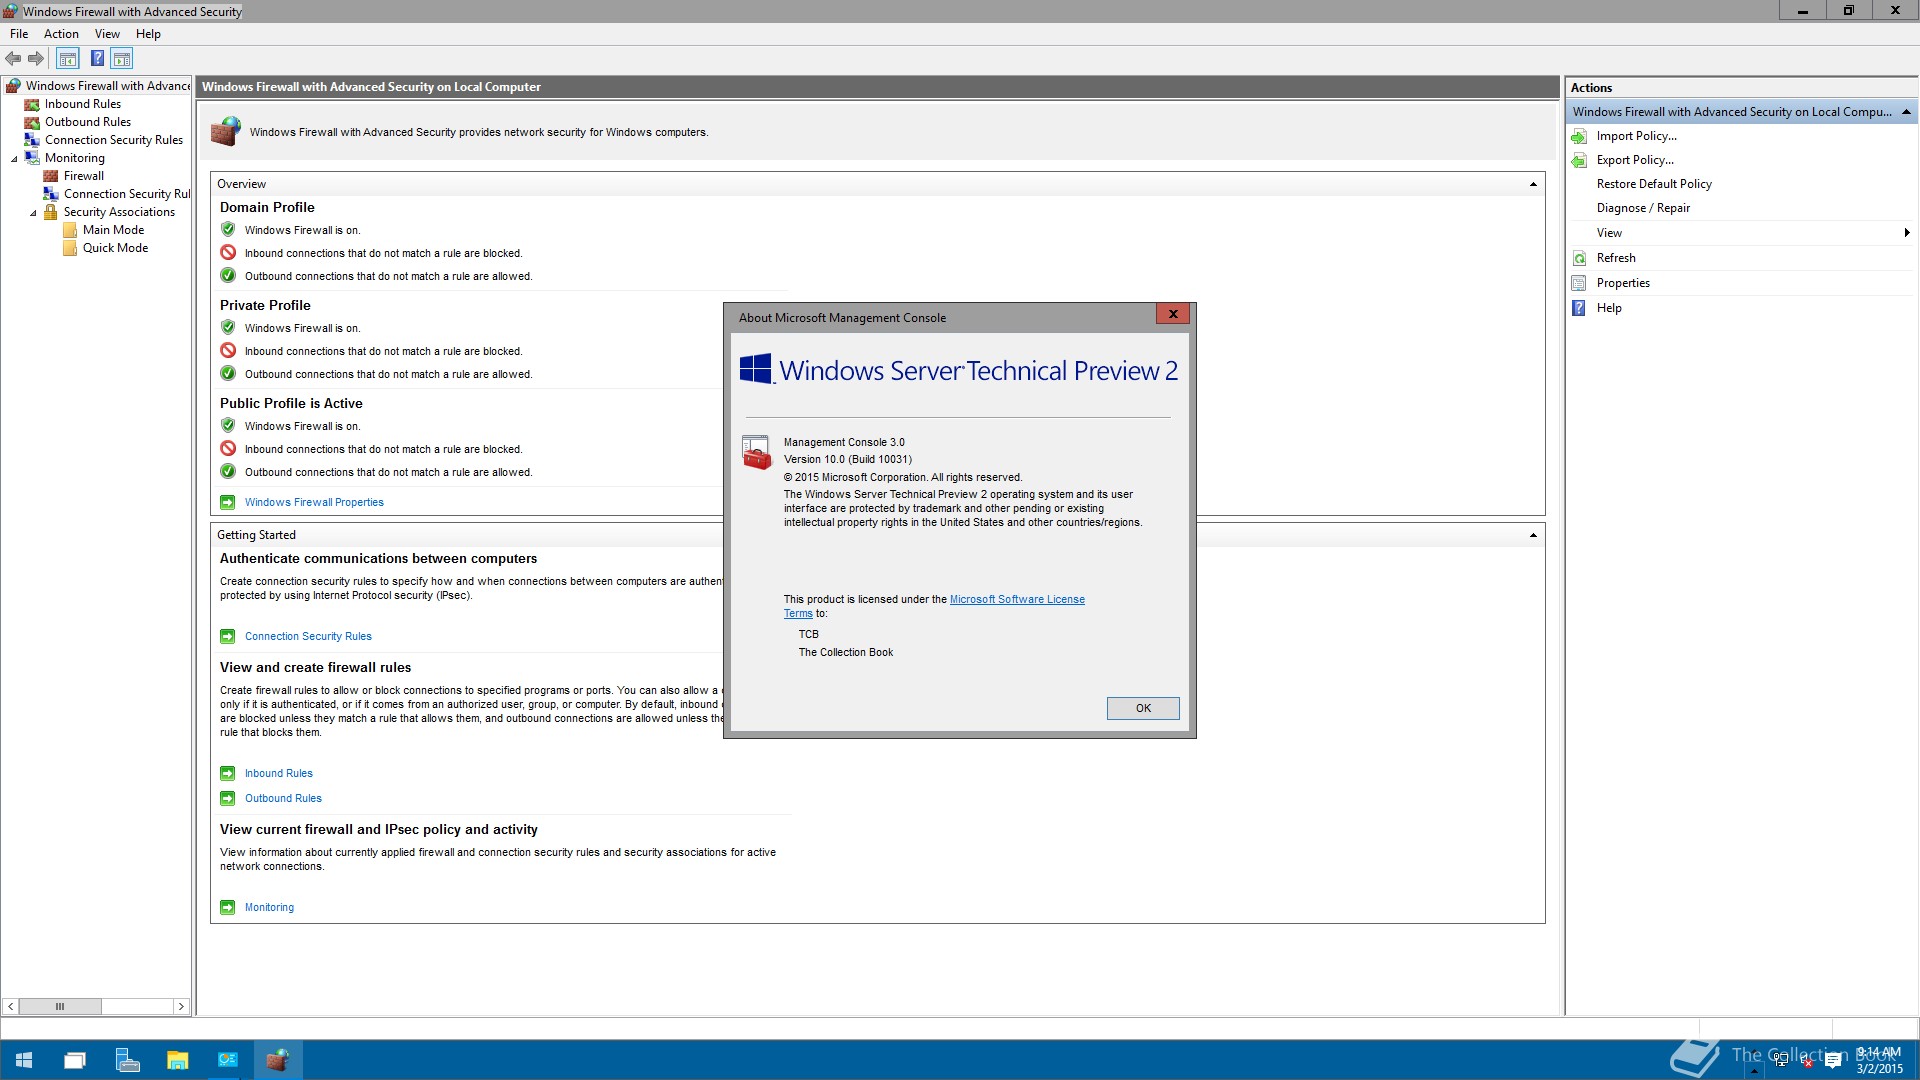Select Quick Mode in the tree
This screenshot has width=1920, height=1080.
(x=115, y=248)
